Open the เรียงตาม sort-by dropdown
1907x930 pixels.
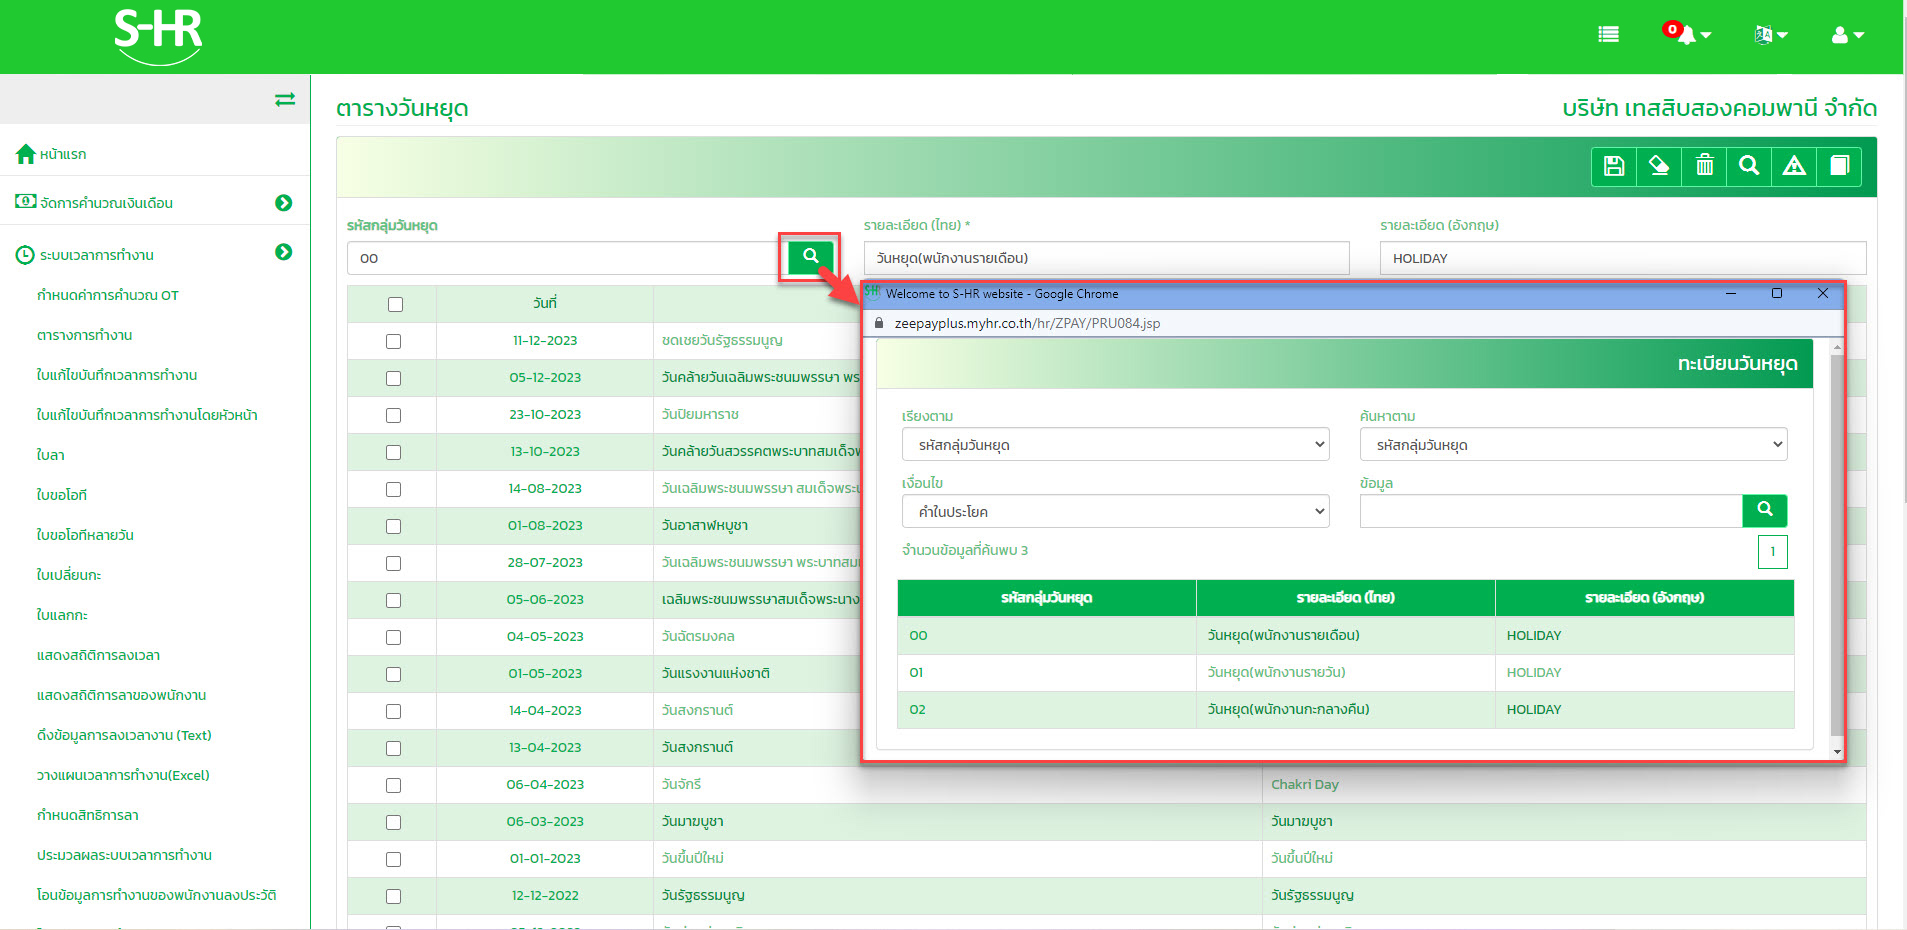(1115, 445)
